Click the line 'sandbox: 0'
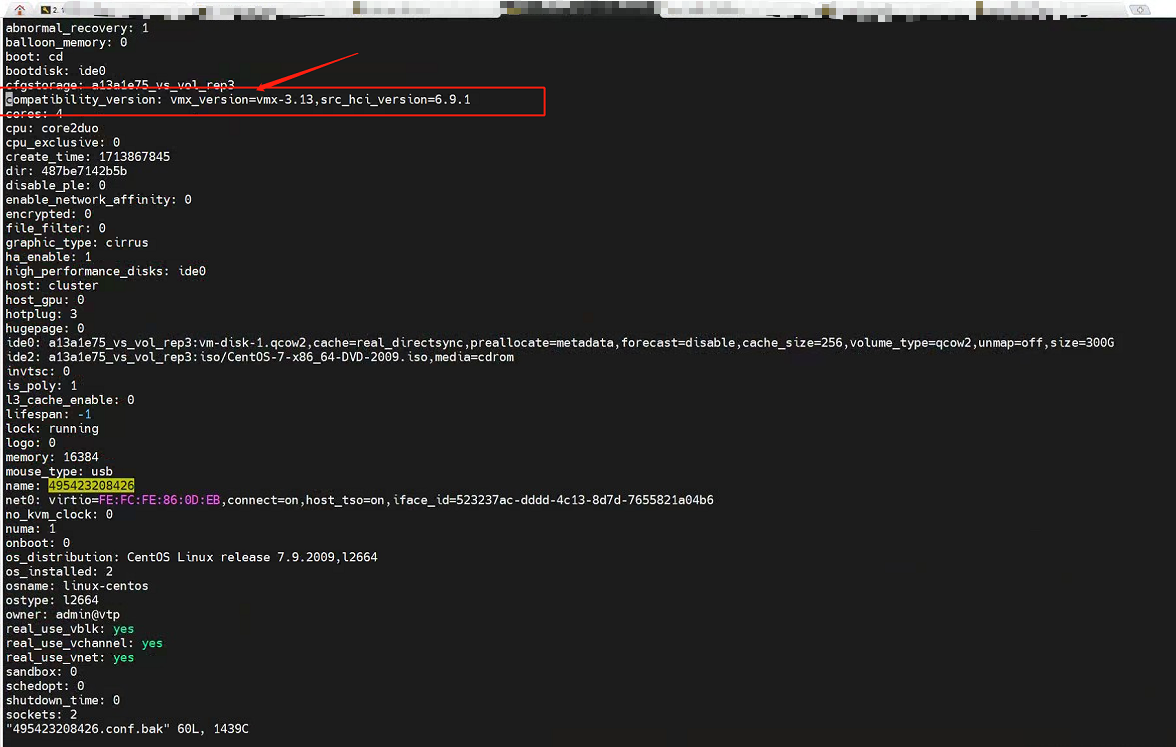This screenshot has height=747, width=1176. click(41, 671)
